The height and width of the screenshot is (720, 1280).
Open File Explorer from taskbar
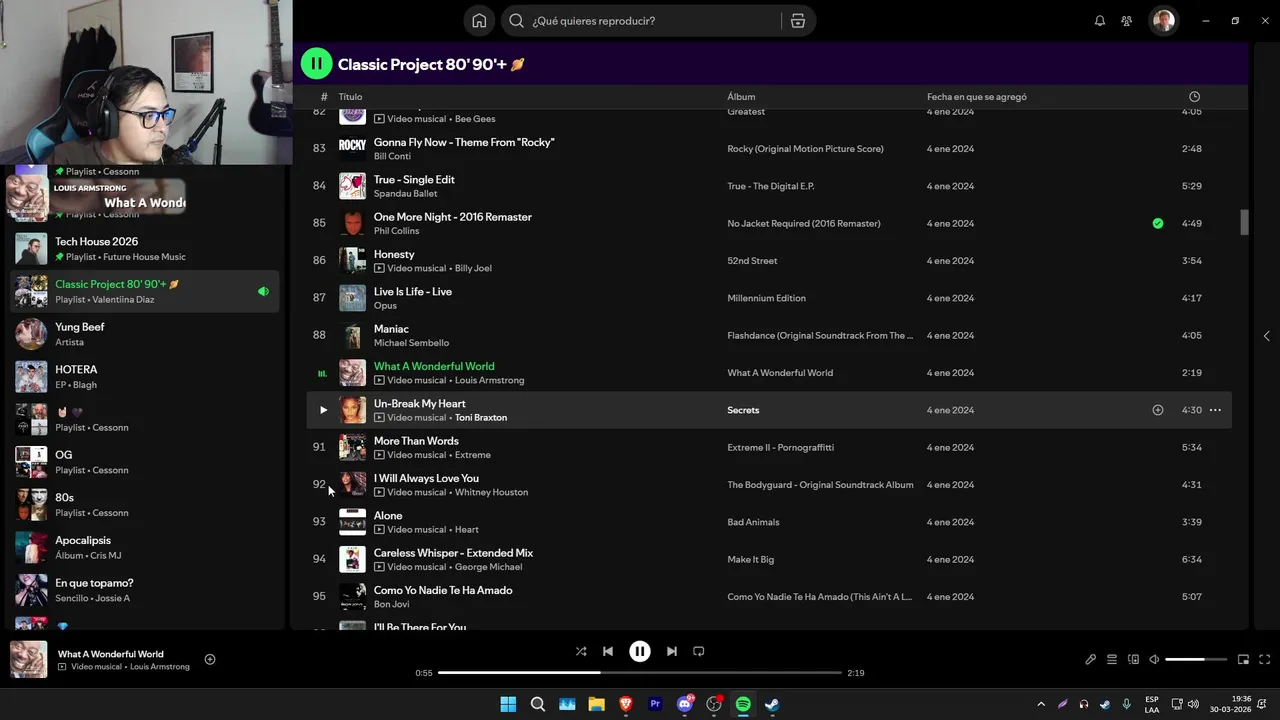(x=597, y=704)
